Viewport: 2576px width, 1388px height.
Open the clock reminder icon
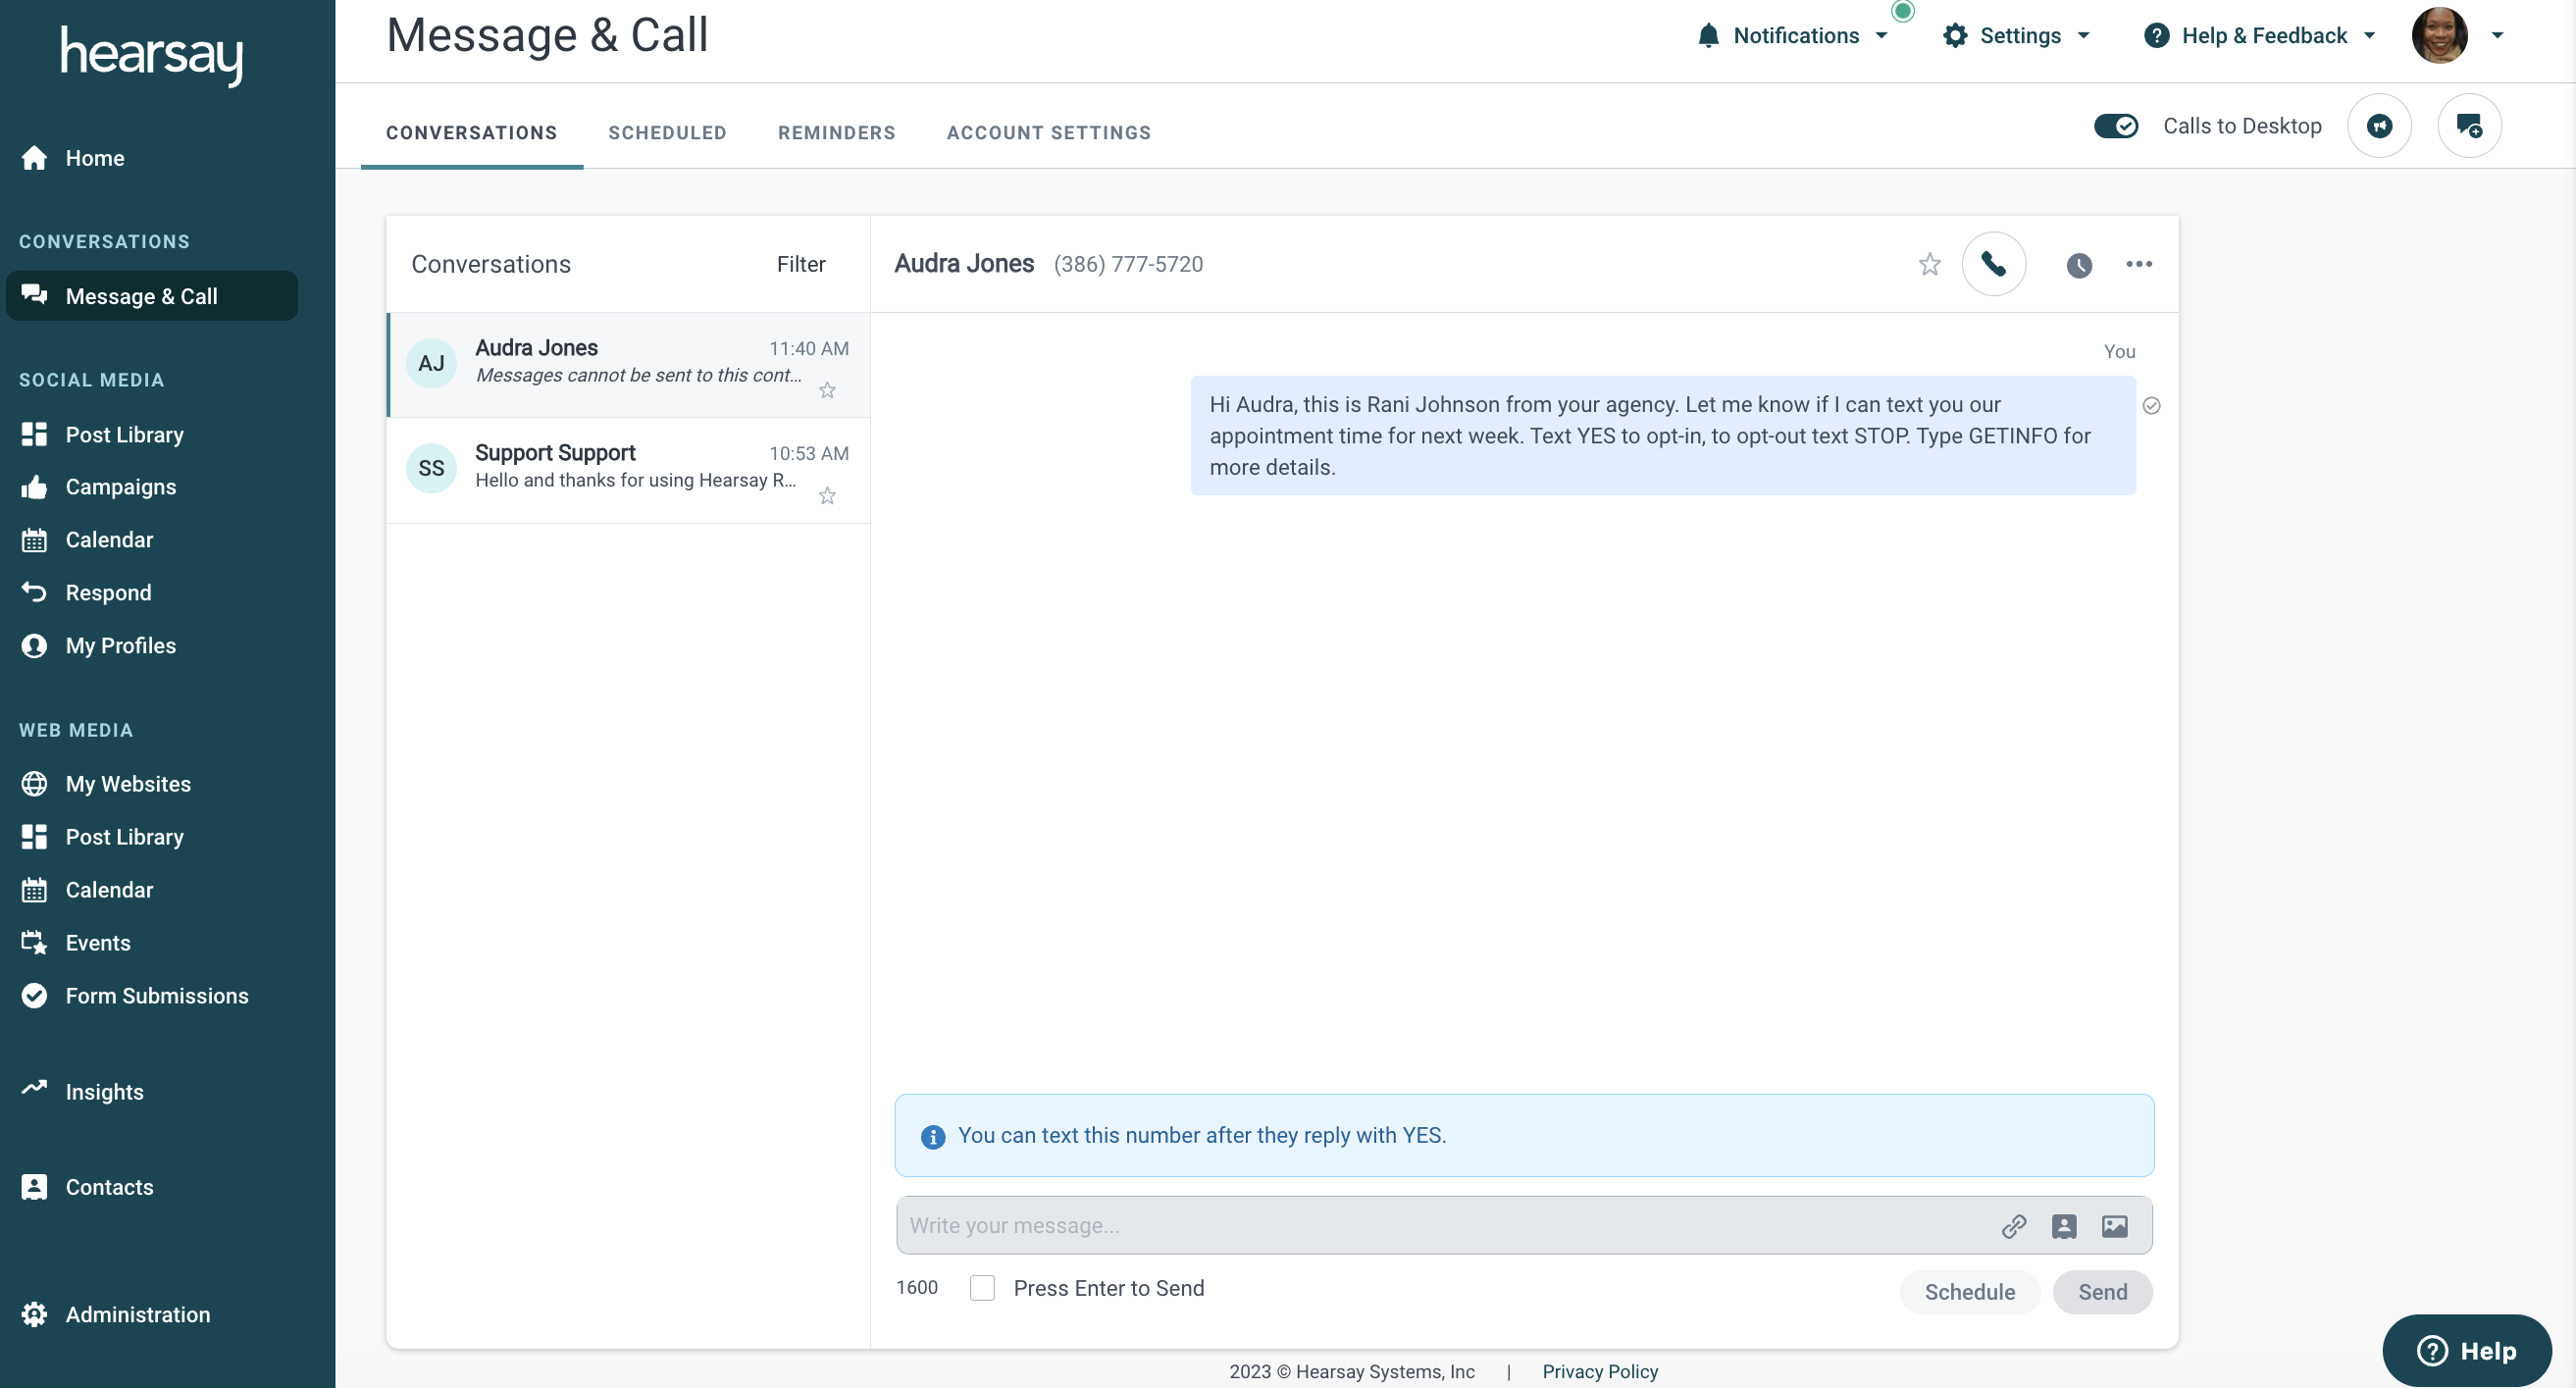(2079, 265)
